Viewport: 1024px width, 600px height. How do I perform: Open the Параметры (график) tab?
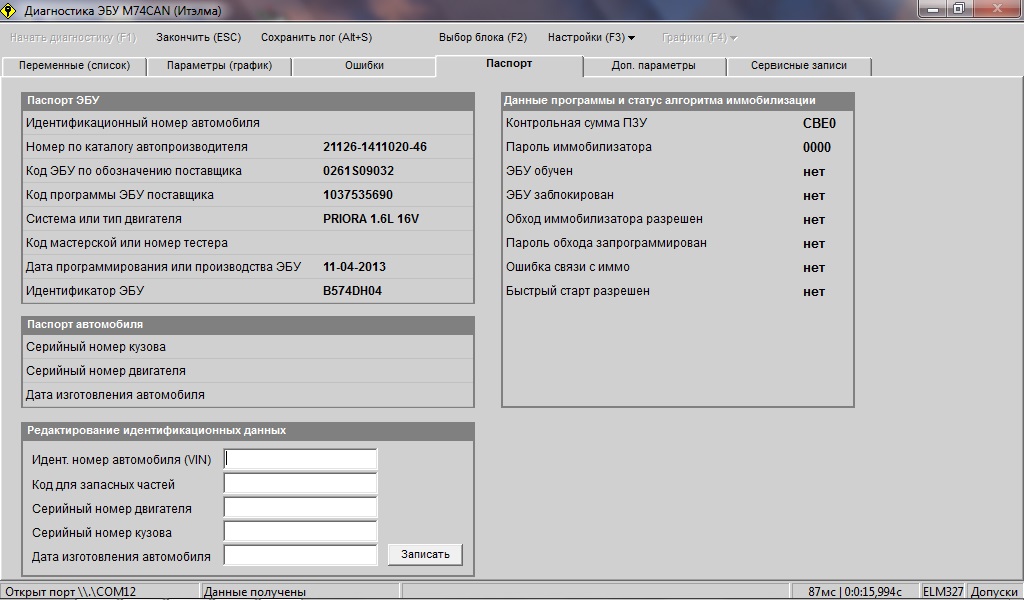(x=219, y=66)
